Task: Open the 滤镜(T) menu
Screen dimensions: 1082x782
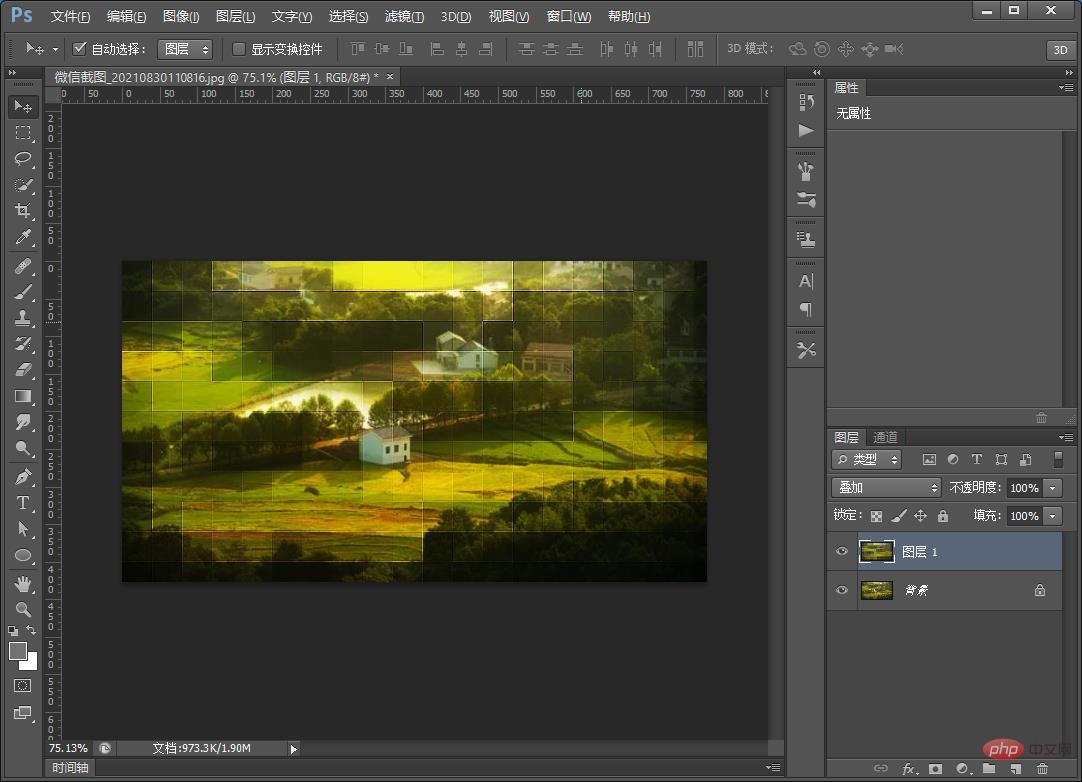Action: 404,17
